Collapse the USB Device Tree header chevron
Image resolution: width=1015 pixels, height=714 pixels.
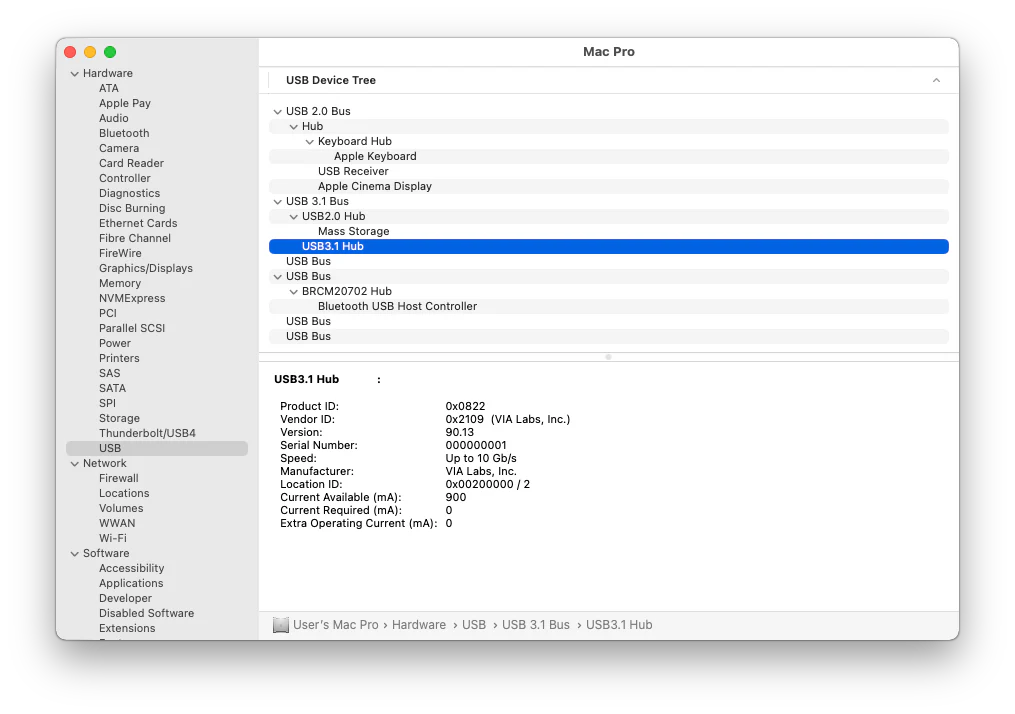pyautogui.click(x=936, y=80)
